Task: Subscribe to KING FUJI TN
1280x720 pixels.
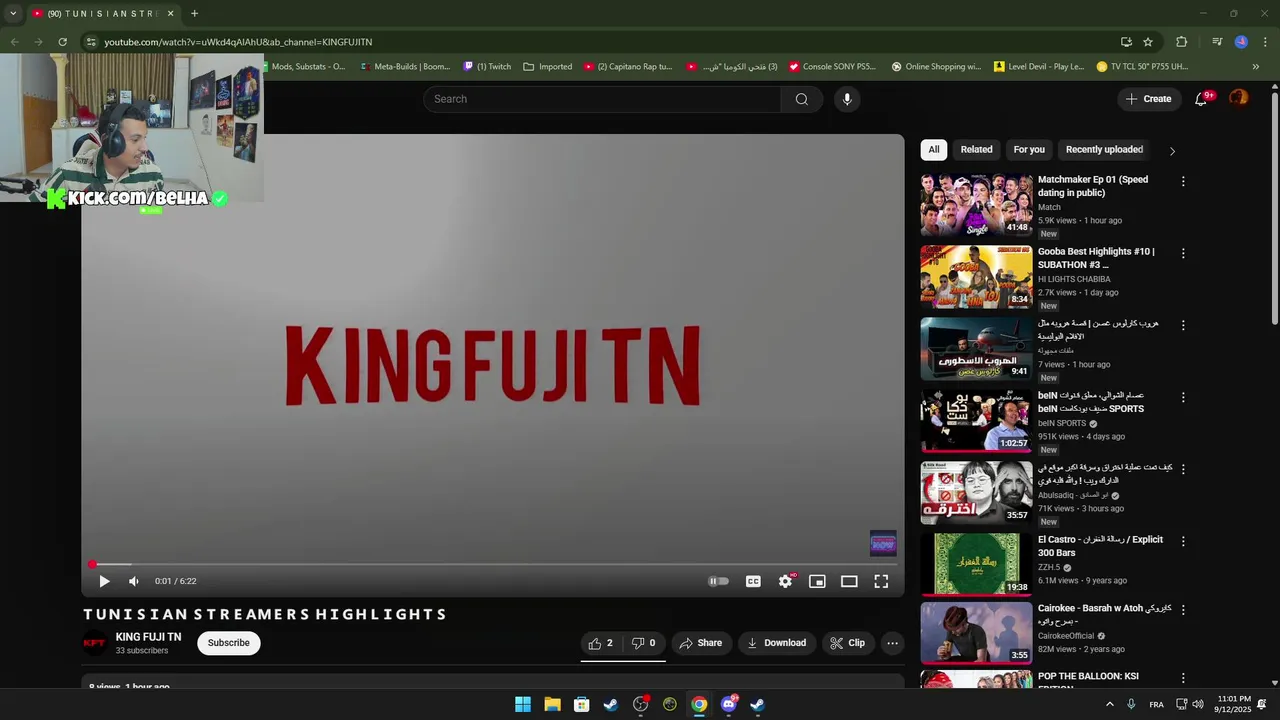Action: (229, 643)
